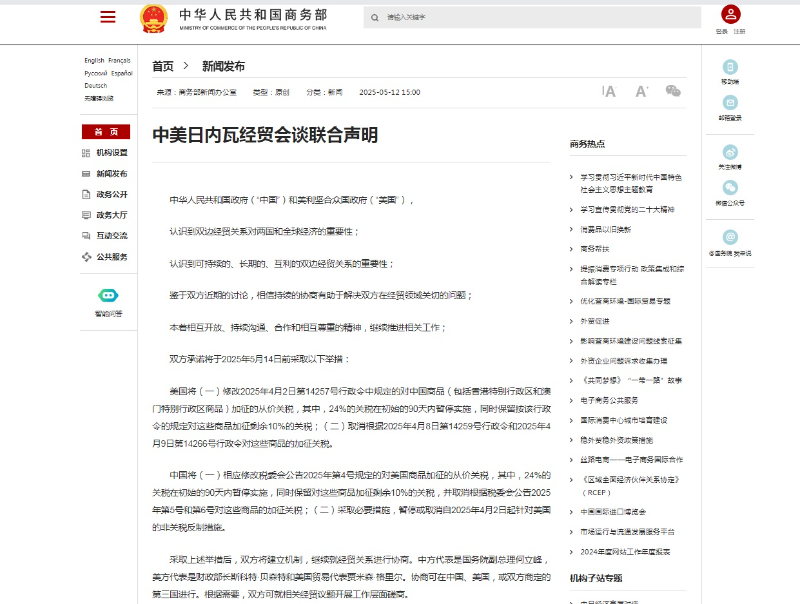Click the icon beside 公共服务
The height and width of the screenshot is (604, 800).
[86, 257]
